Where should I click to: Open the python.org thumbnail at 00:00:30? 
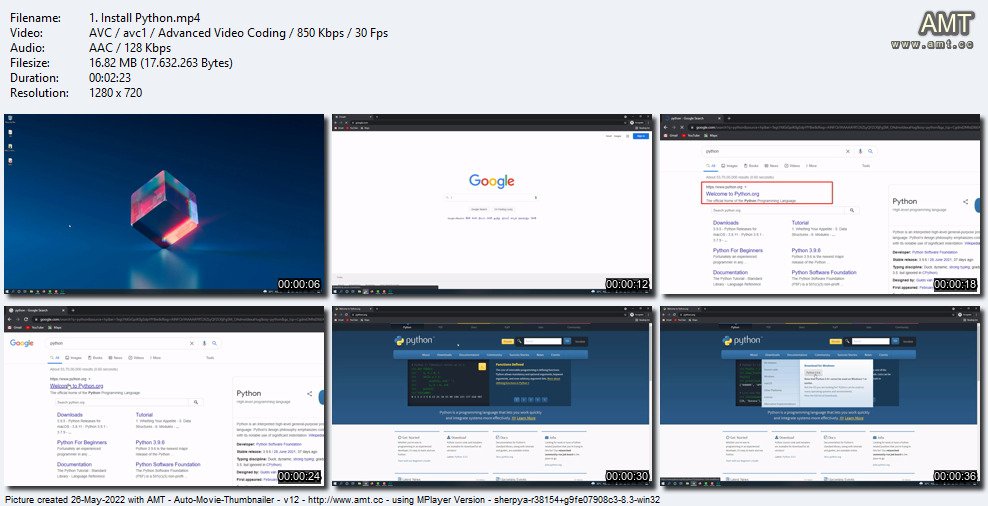pos(492,396)
